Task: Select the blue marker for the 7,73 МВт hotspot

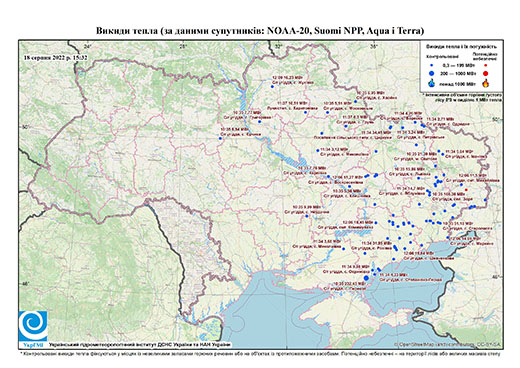Action: click(x=259, y=122)
